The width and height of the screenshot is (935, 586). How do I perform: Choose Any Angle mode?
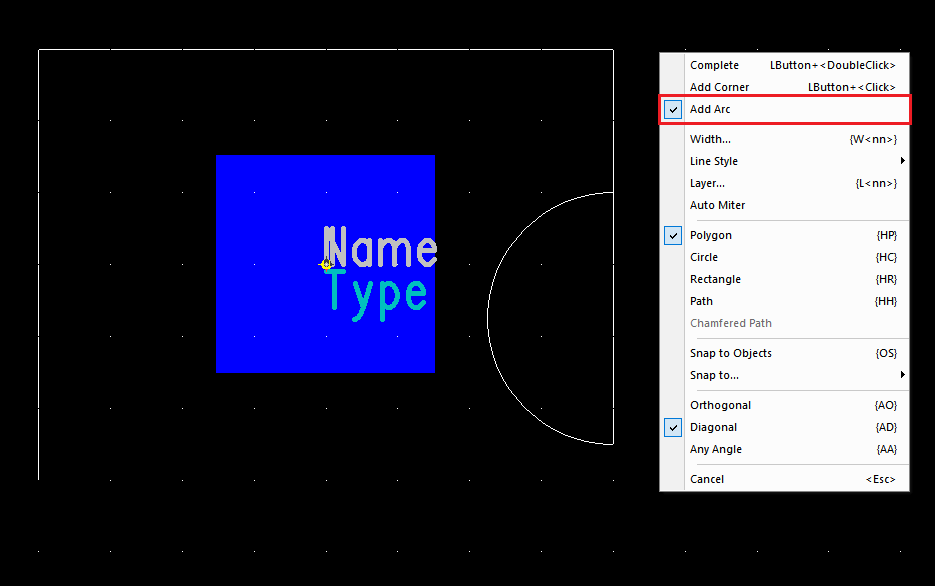715,449
